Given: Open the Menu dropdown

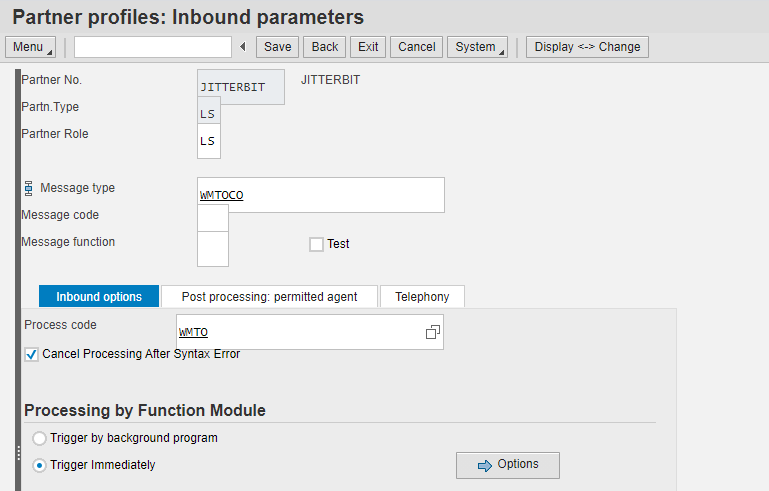Looking at the screenshot, I should tap(31, 47).
